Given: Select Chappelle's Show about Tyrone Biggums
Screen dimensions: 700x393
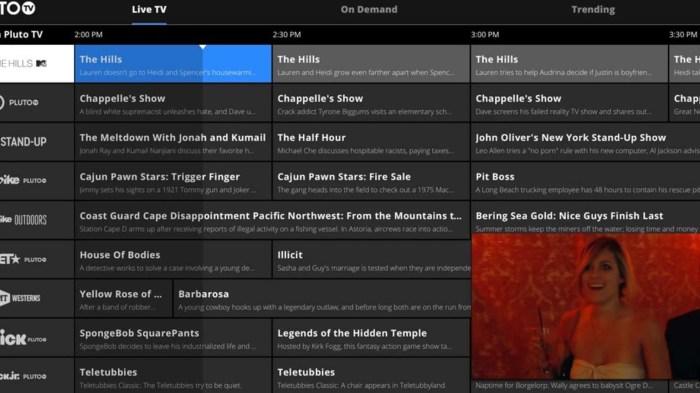Looking at the screenshot, I should 371,103.
